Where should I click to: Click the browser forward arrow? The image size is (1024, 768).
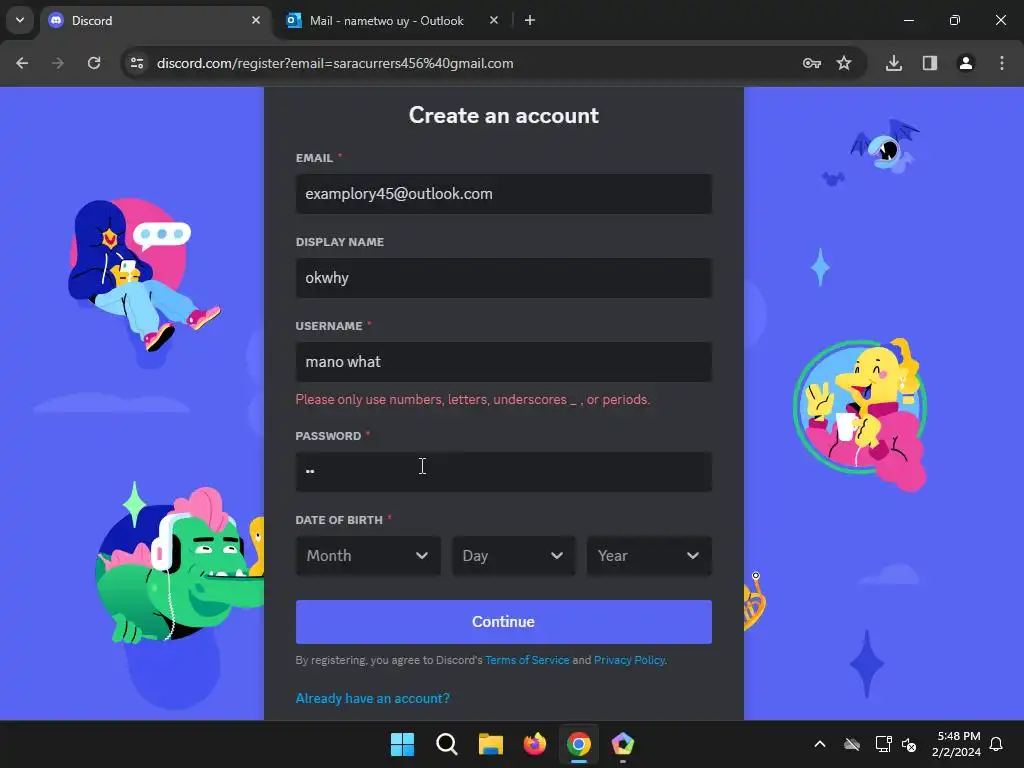point(58,63)
